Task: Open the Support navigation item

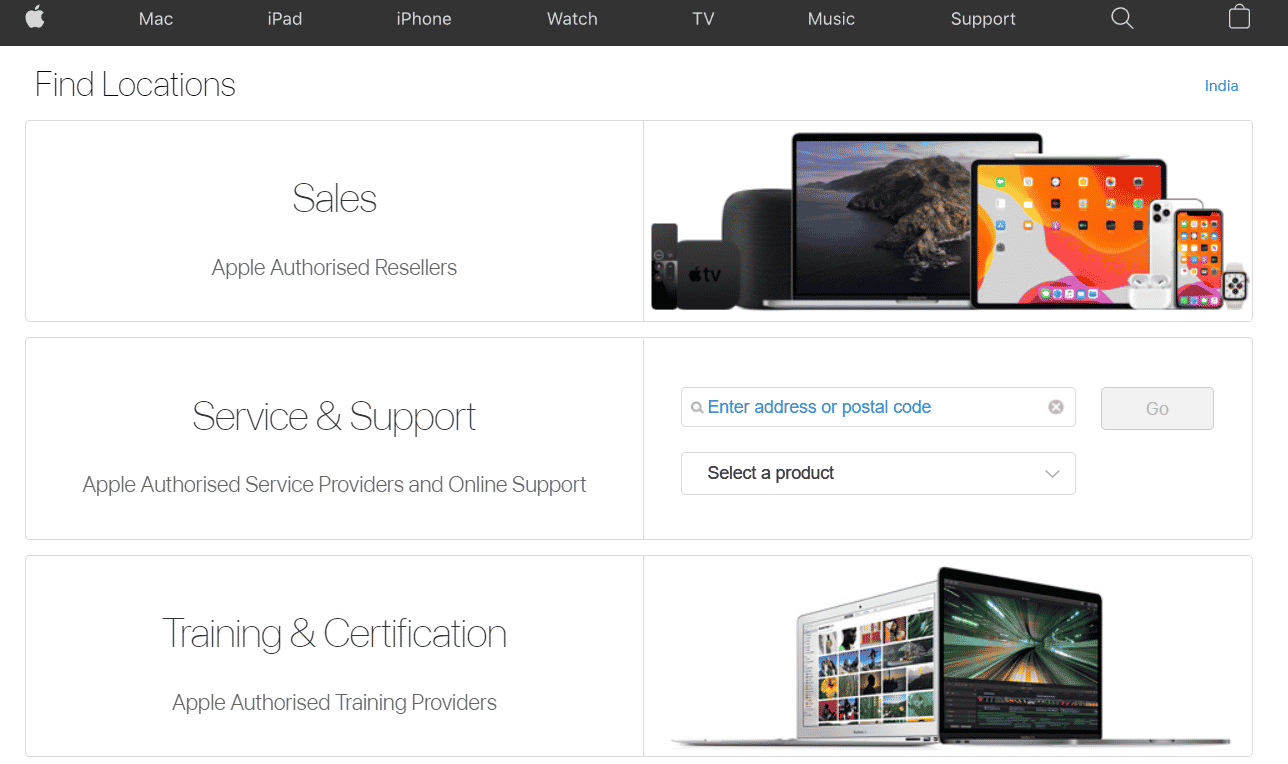Action: [983, 19]
